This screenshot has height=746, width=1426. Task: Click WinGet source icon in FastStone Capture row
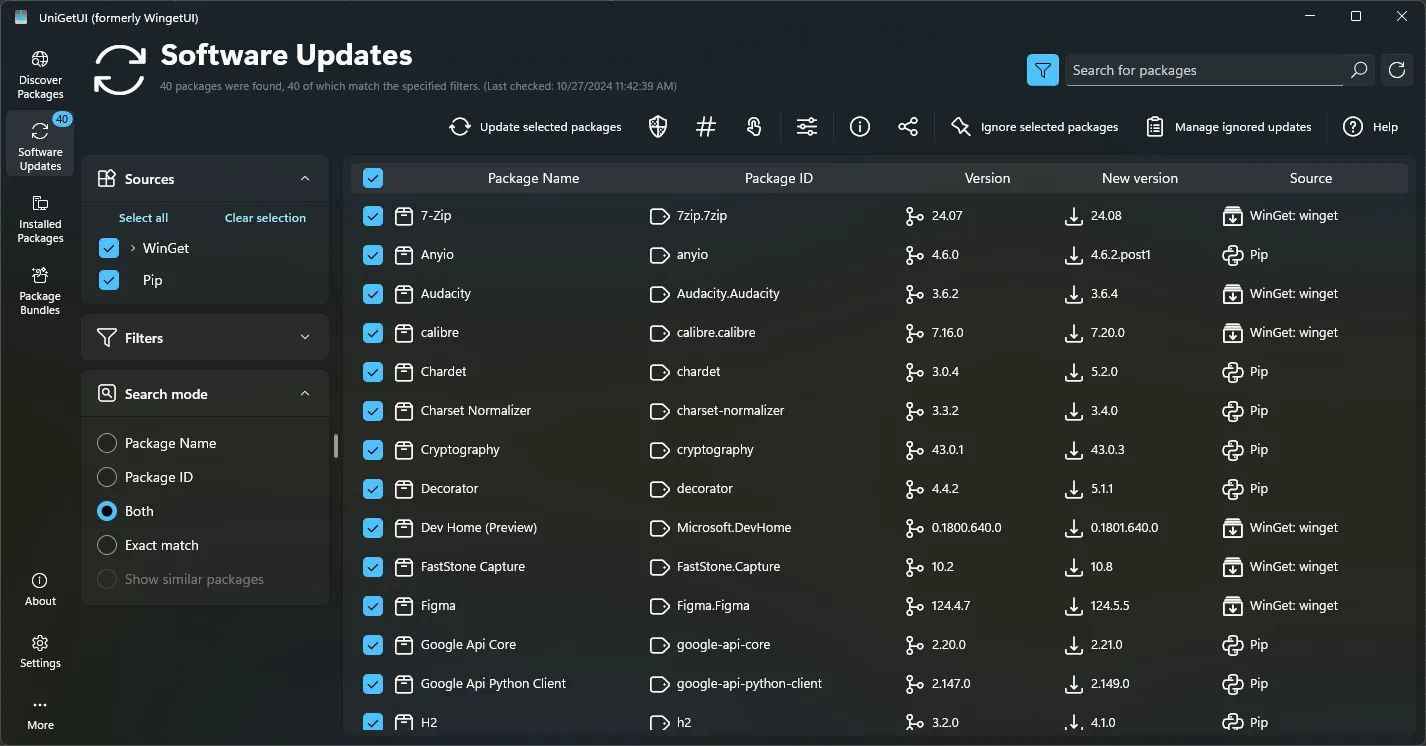(1233, 567)
